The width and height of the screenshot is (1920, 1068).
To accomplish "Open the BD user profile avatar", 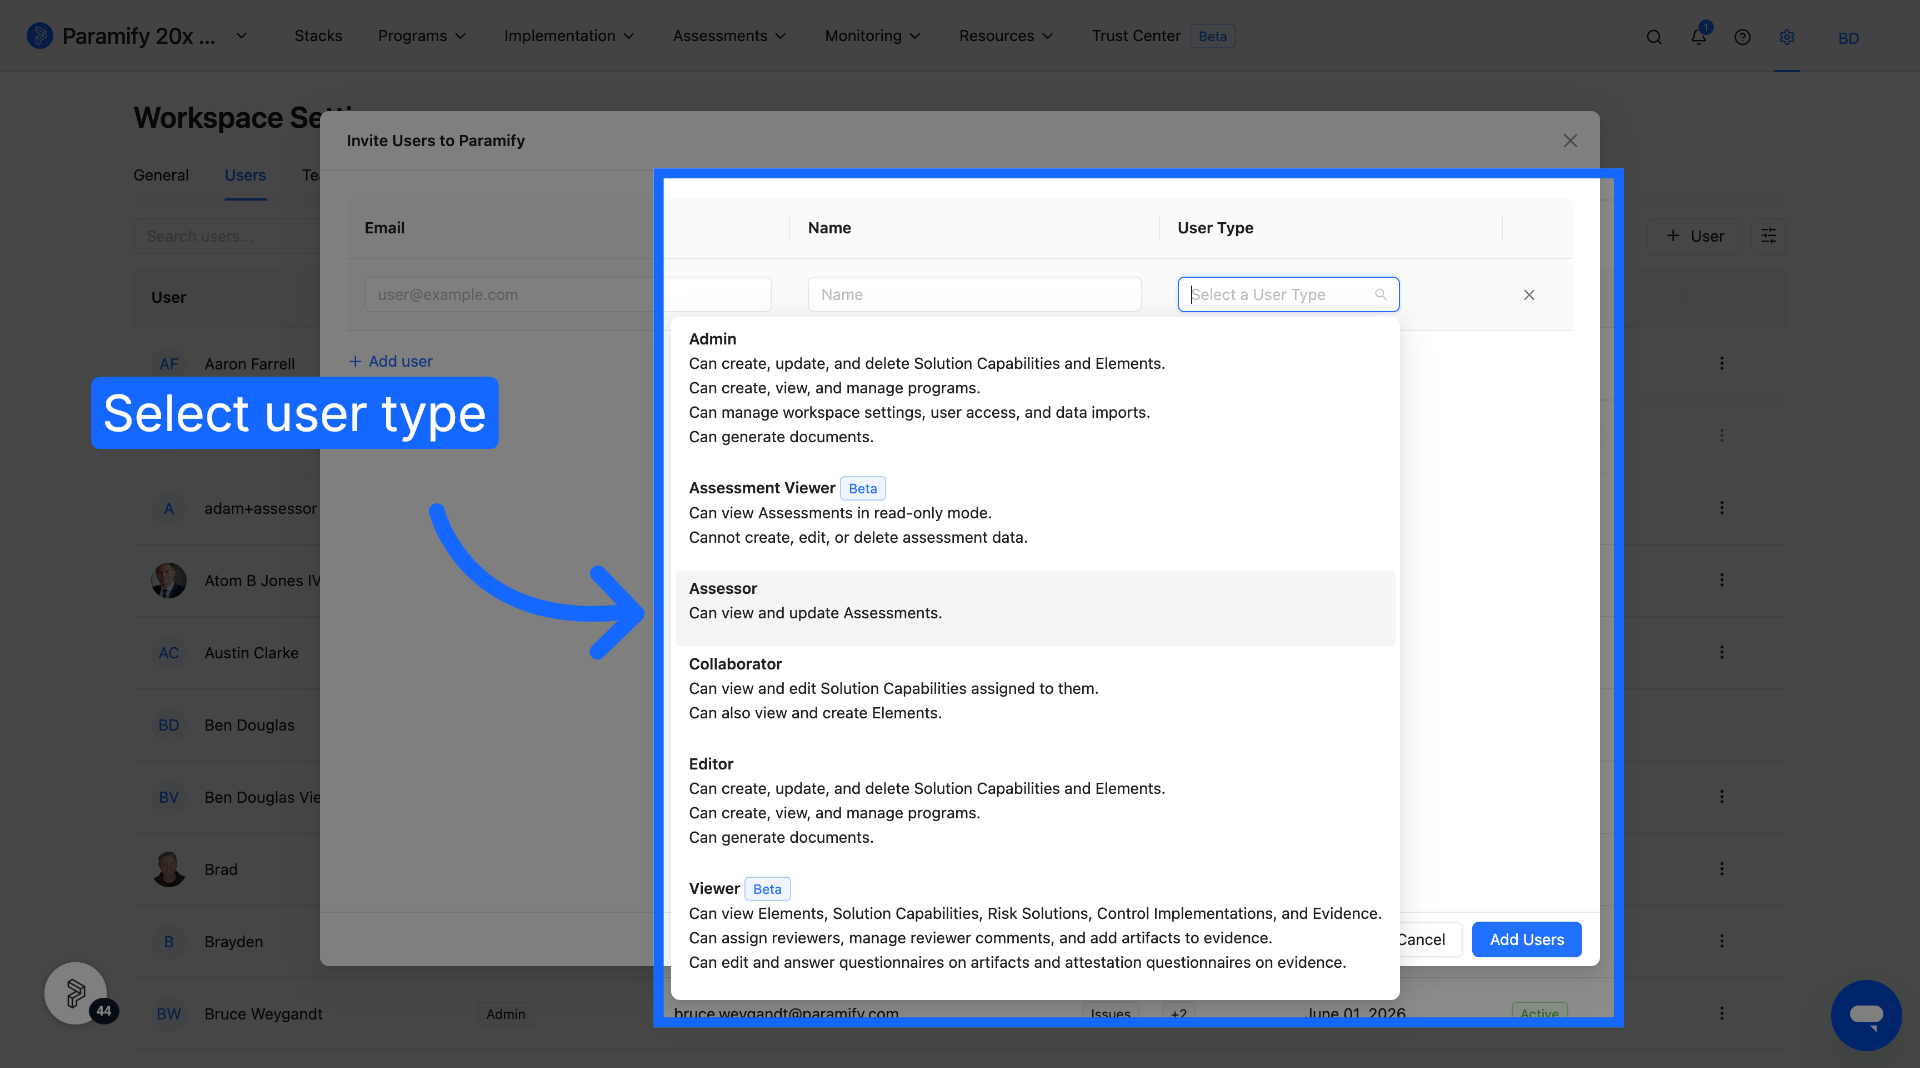I will pos(1848,38).
